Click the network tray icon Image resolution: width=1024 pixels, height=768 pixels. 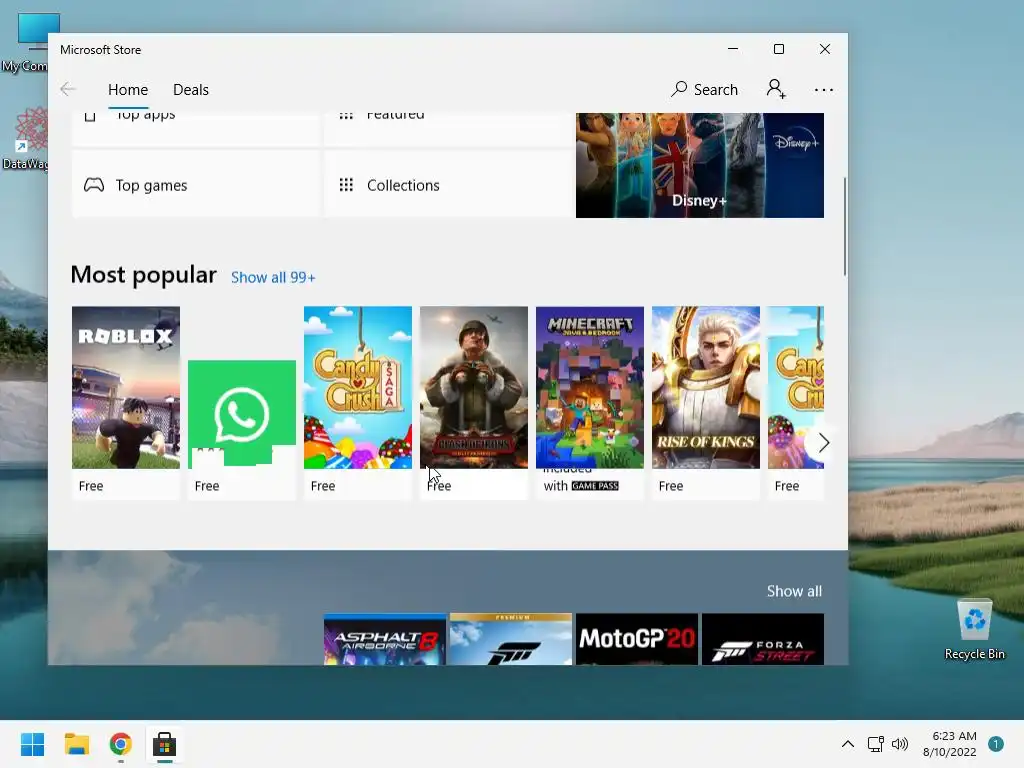click(x=875, y=744)
